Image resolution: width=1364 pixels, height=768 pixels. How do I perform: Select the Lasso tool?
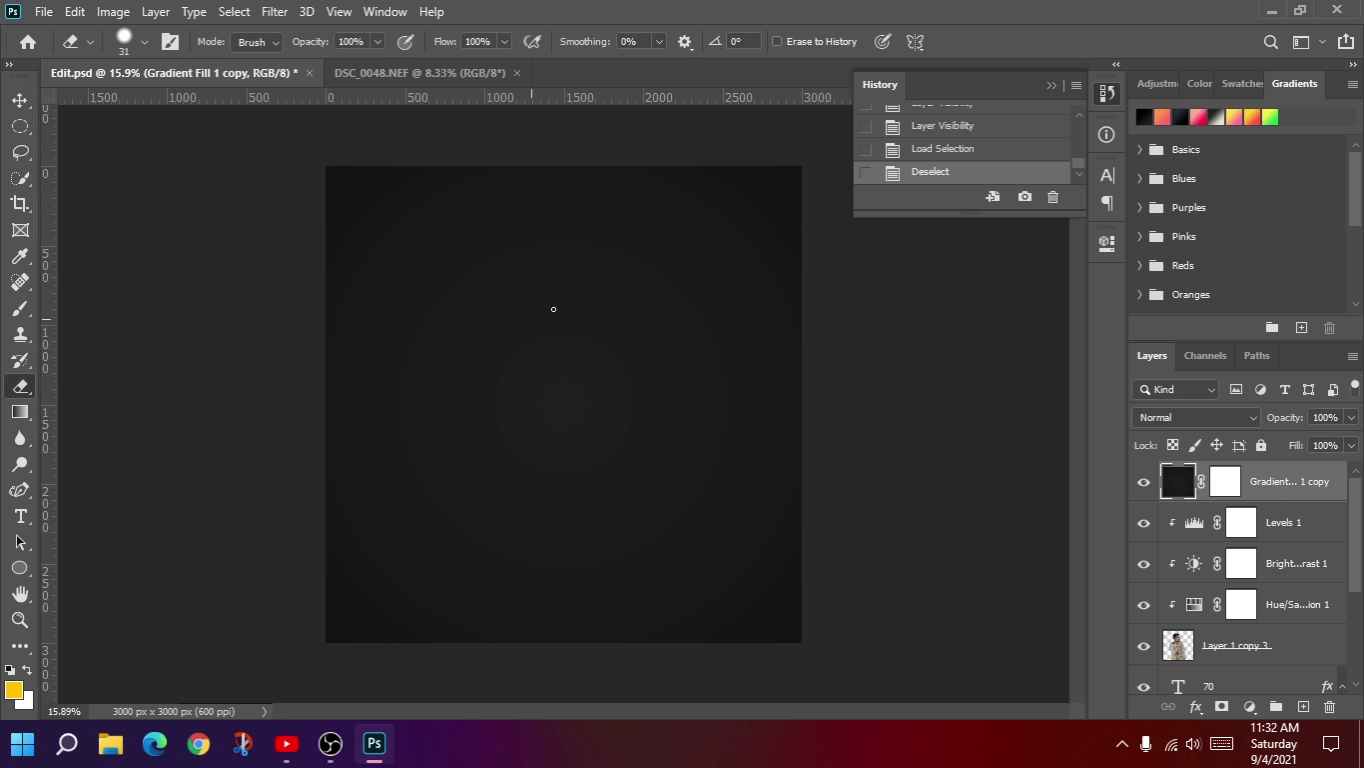click(x=20, y=152)
